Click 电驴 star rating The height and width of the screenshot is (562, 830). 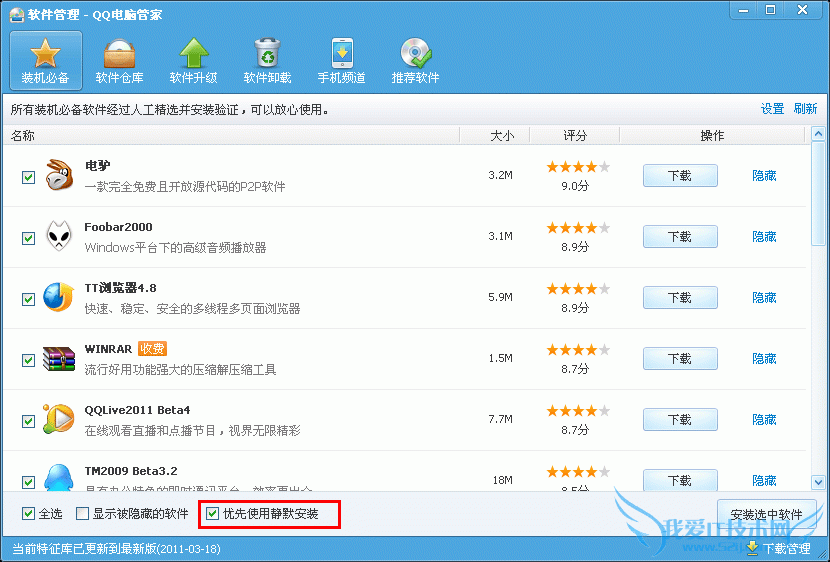[x=578, y=167]
